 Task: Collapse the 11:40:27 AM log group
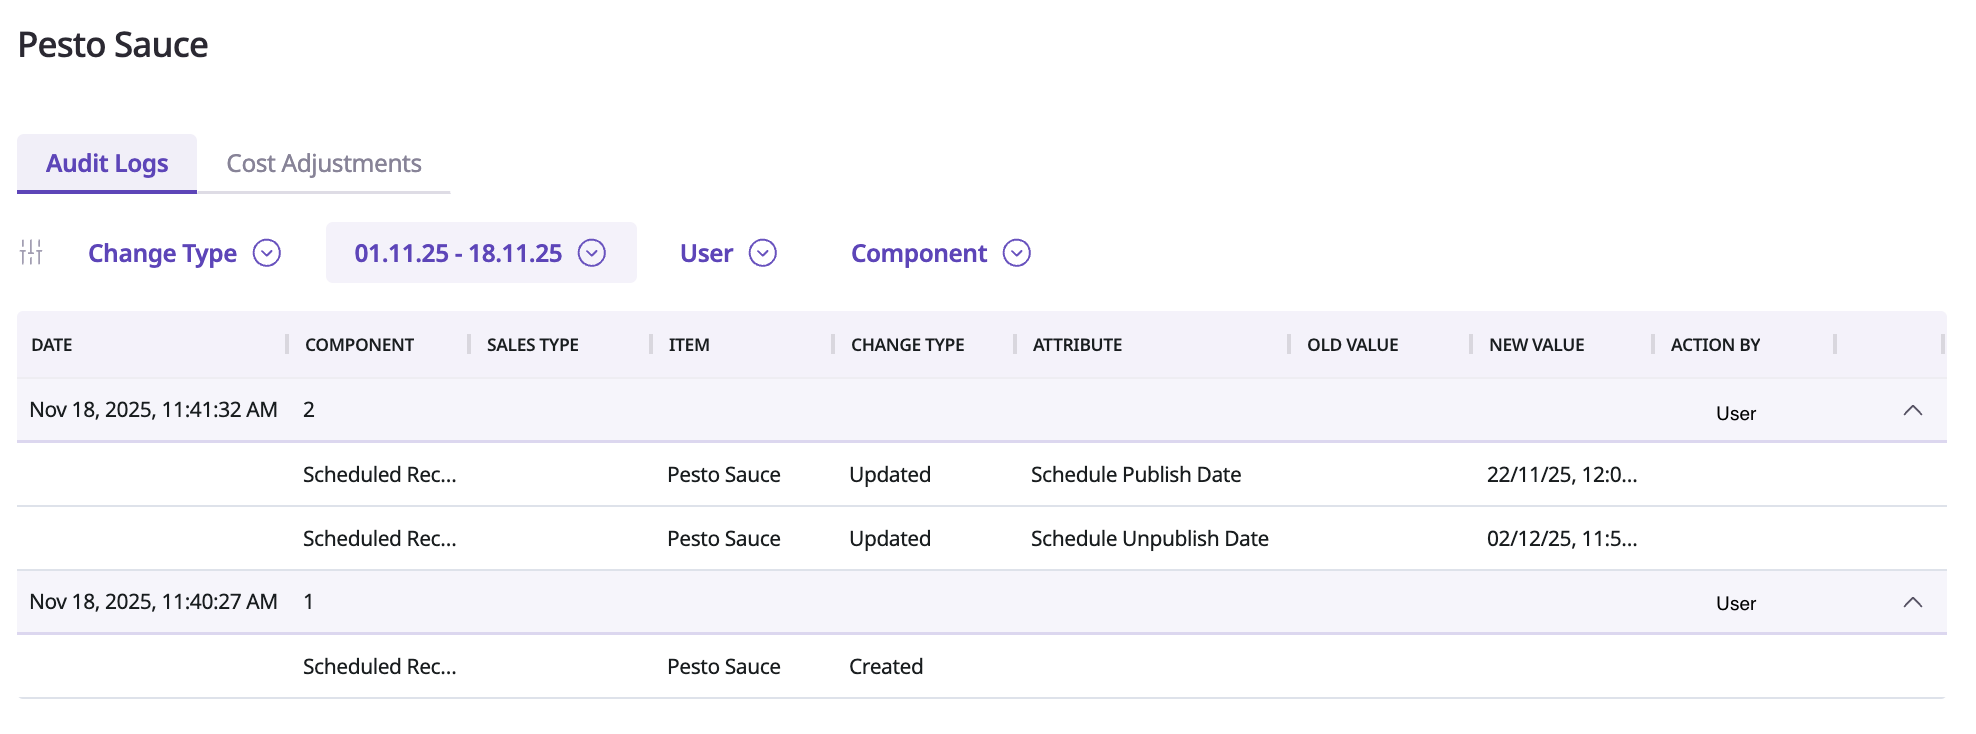click(x=1912, y=602)
